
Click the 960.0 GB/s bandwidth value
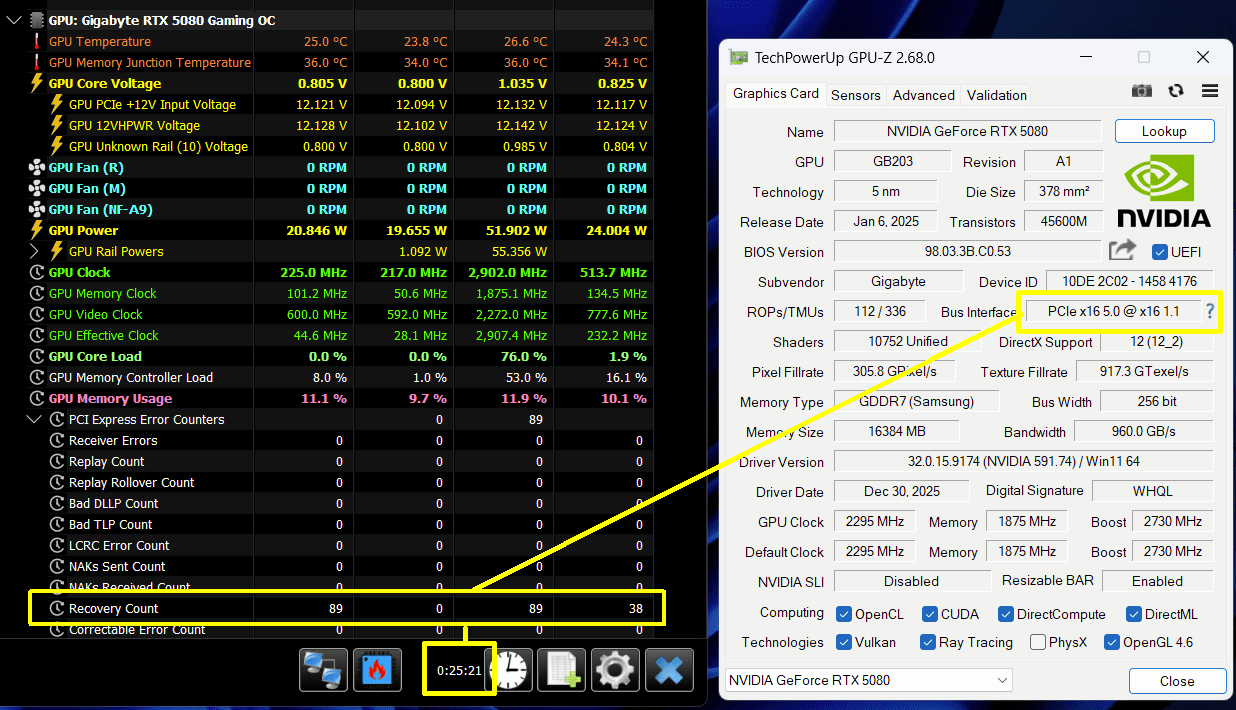pos(1143,431)
